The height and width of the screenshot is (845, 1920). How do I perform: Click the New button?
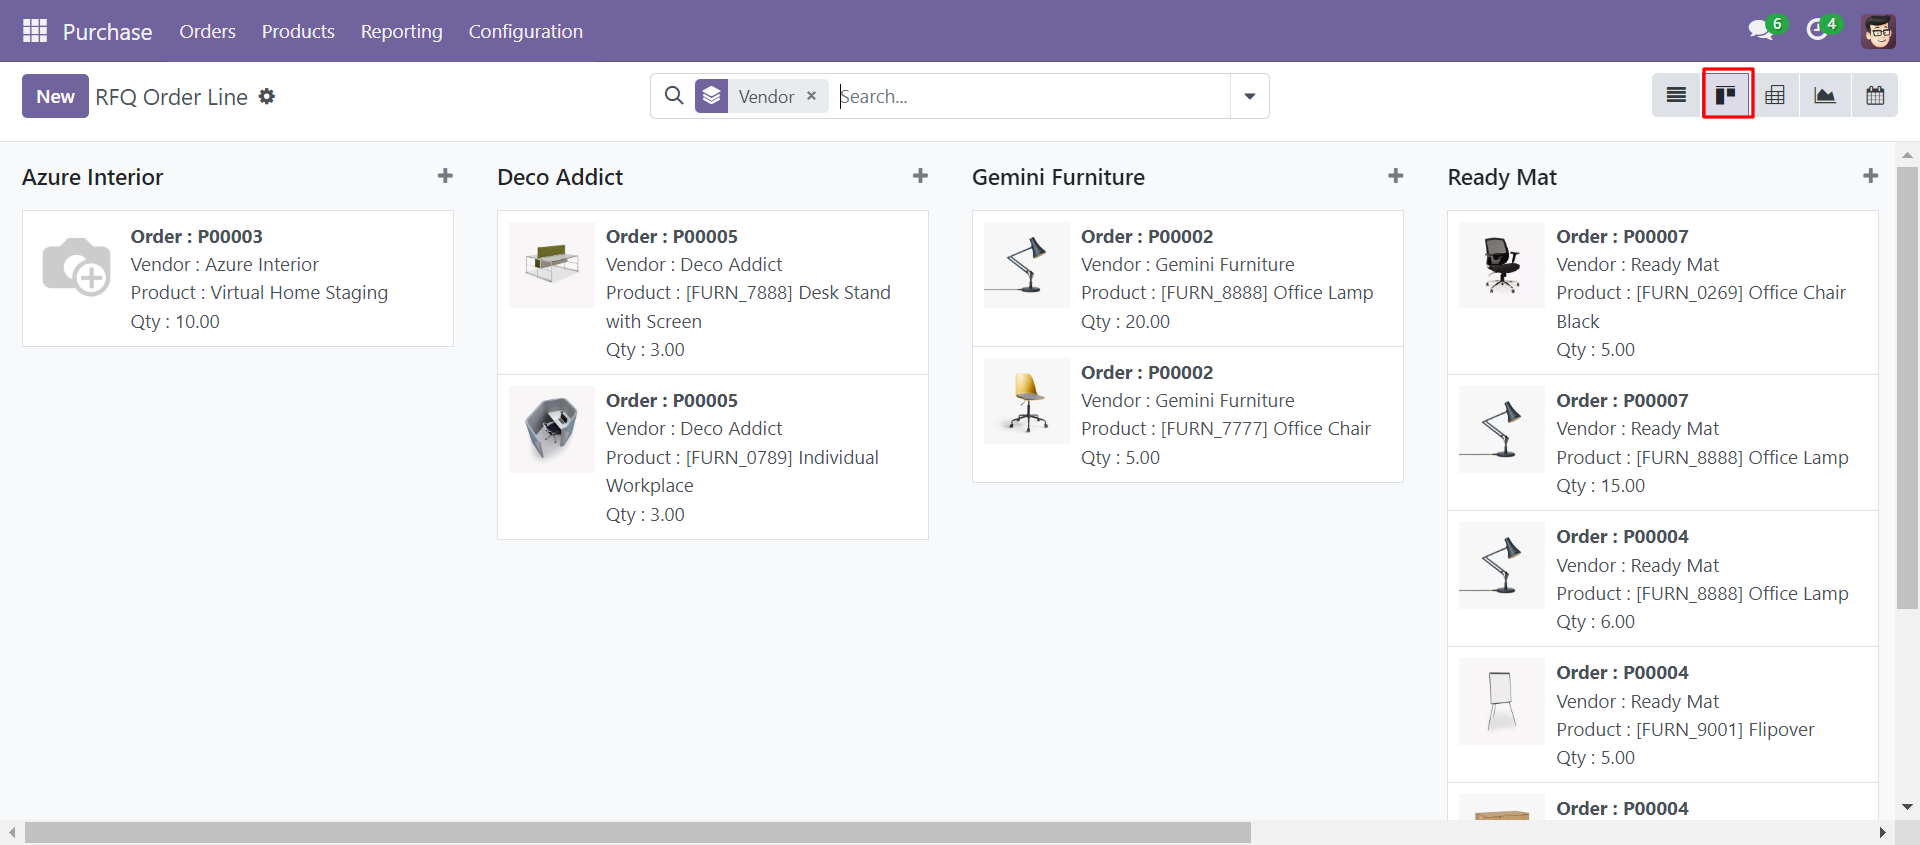[55, 96]
